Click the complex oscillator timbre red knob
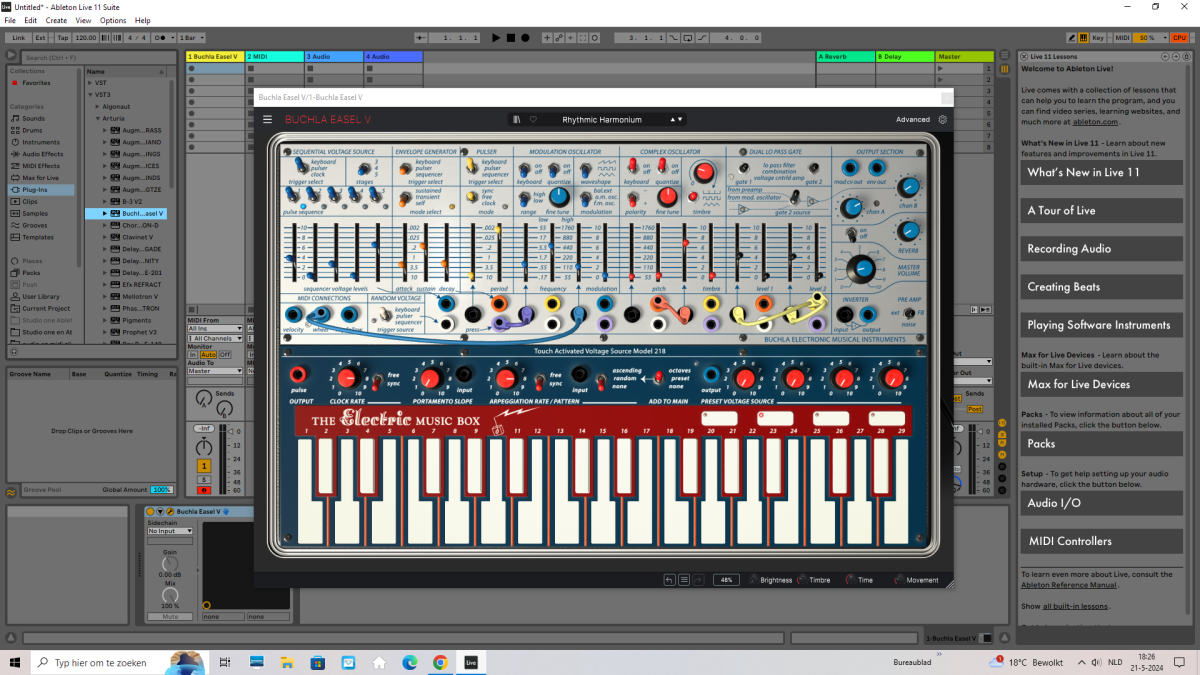 pos(706,172)
